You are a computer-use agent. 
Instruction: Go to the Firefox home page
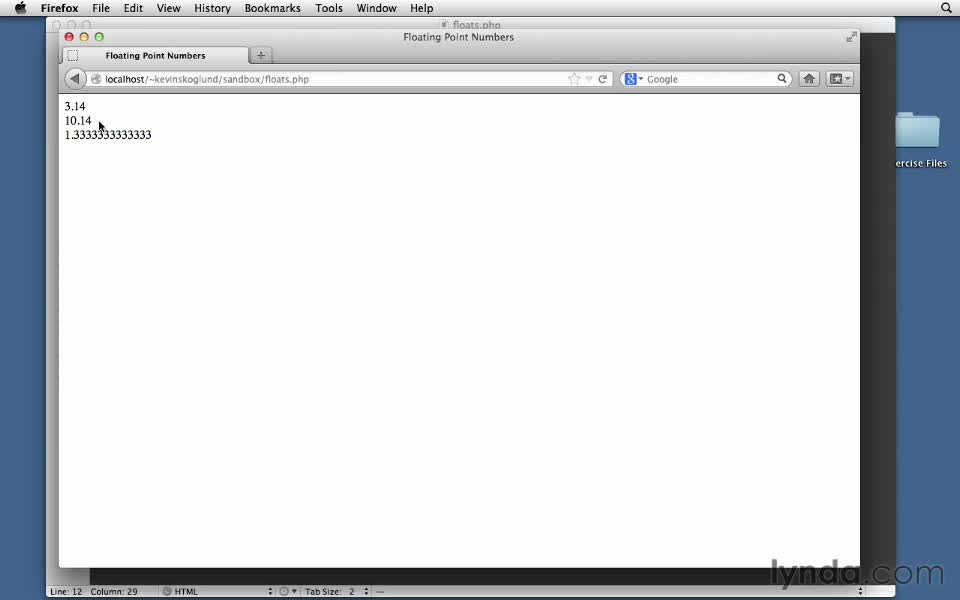point(809,78)
